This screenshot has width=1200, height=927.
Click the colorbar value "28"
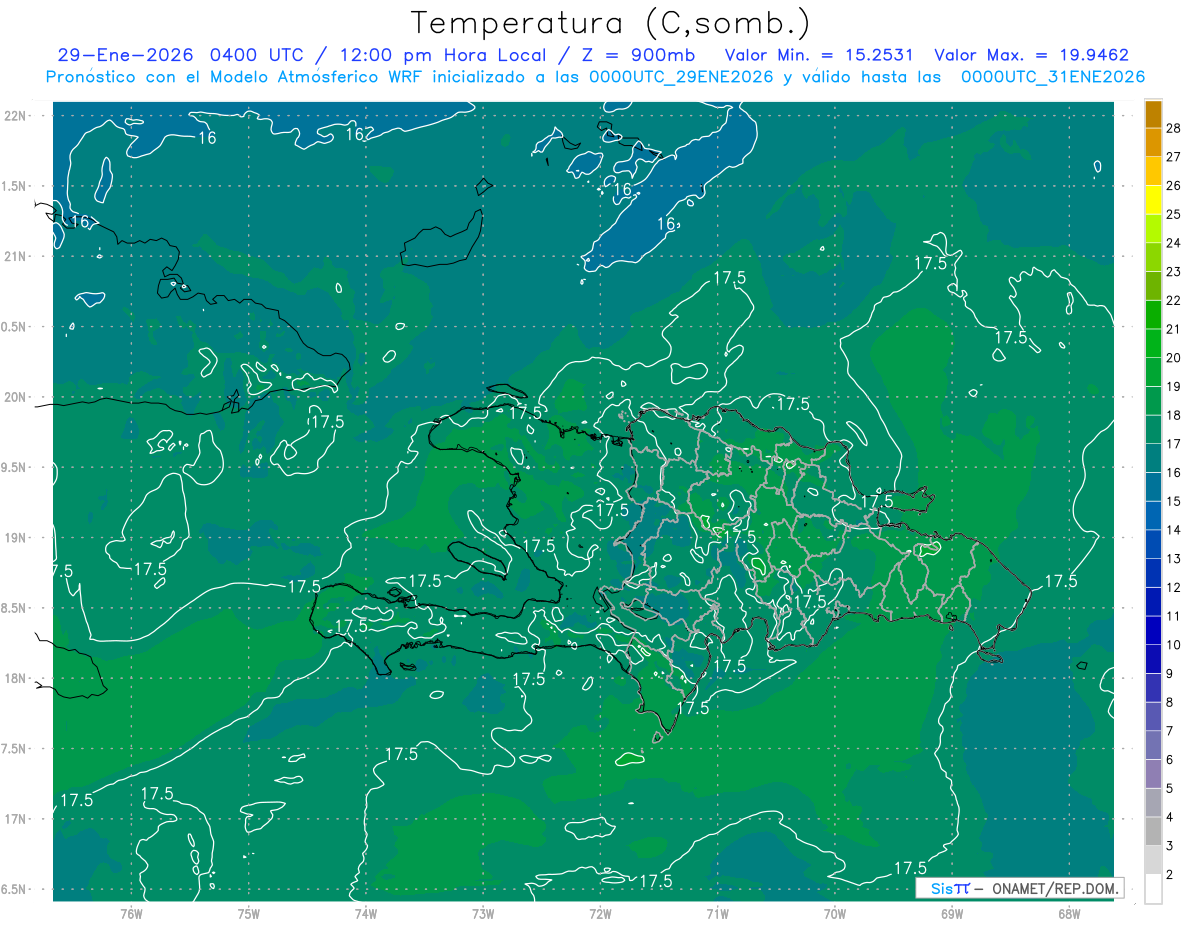click(1173, 128)
